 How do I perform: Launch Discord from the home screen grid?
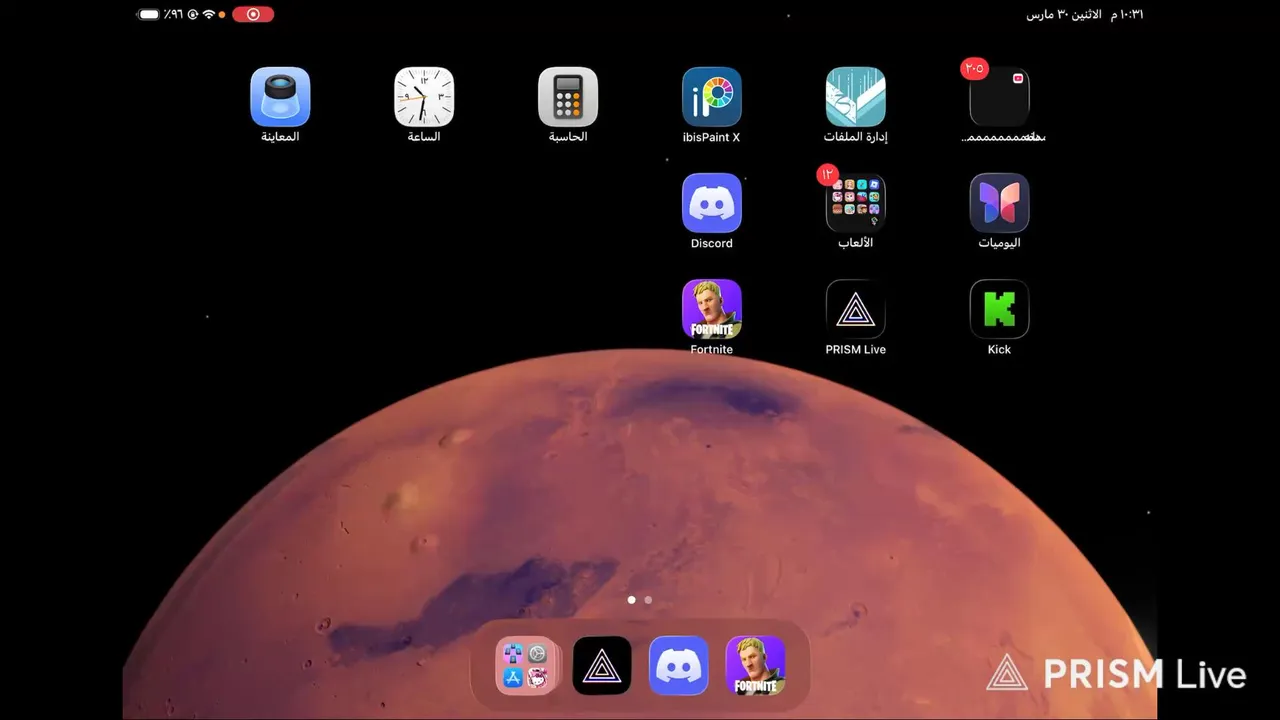[x=712, y=203]
